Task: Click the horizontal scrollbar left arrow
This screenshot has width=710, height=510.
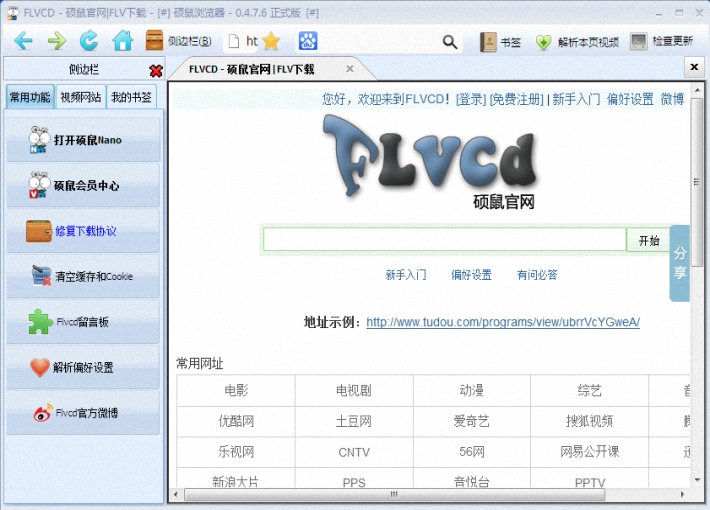Action: click(x=176, y=495)
